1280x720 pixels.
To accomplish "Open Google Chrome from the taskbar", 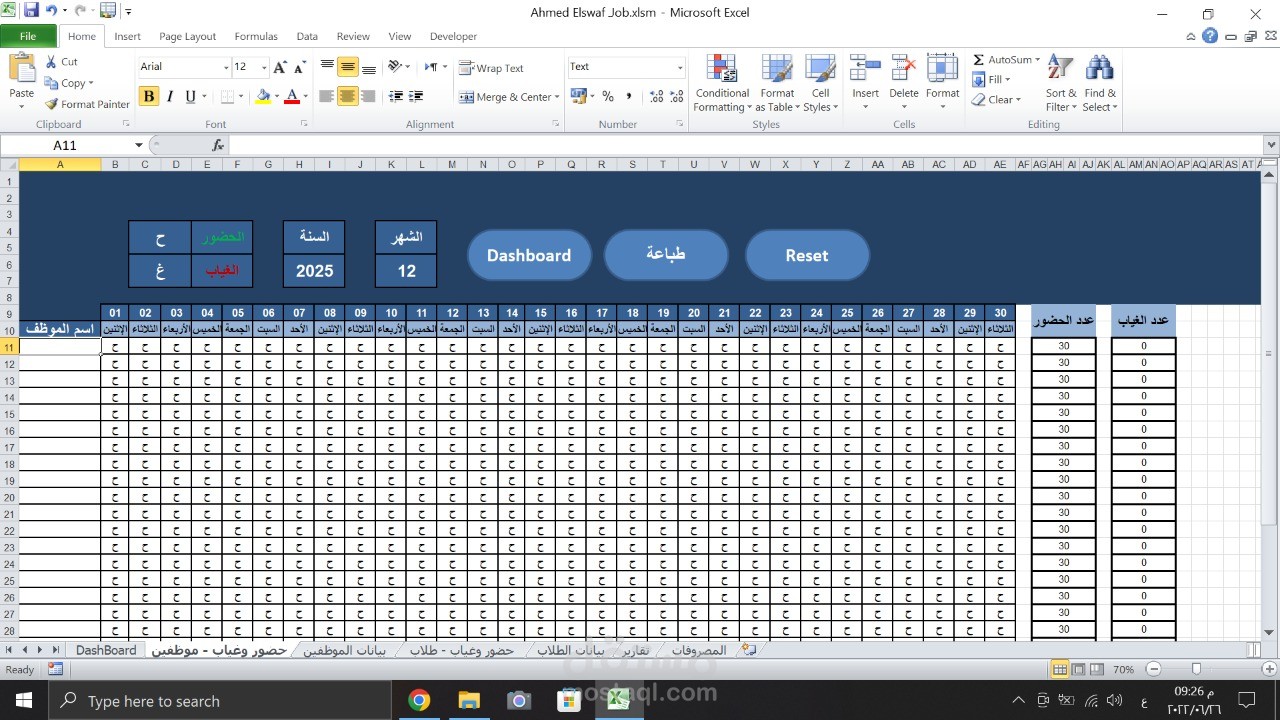I will [x=419, y=700].
